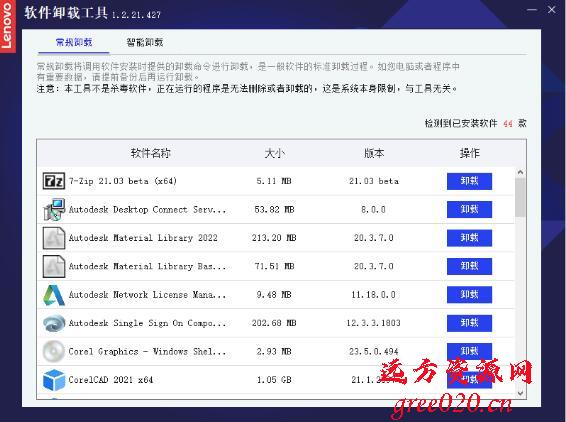The image size is (566, 422).
Task: Open the 常规卸载 tab
Action: [x=74, y=43]
